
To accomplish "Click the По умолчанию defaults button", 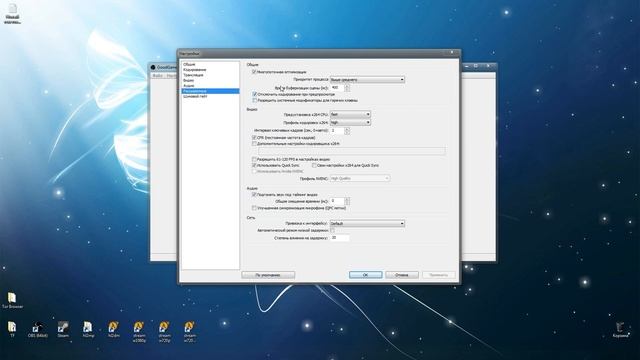I will pos(268,275).
